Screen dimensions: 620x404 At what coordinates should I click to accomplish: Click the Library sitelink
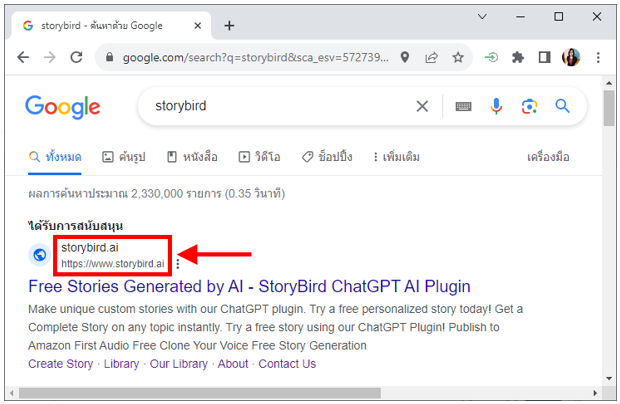(x=121, y=364)
